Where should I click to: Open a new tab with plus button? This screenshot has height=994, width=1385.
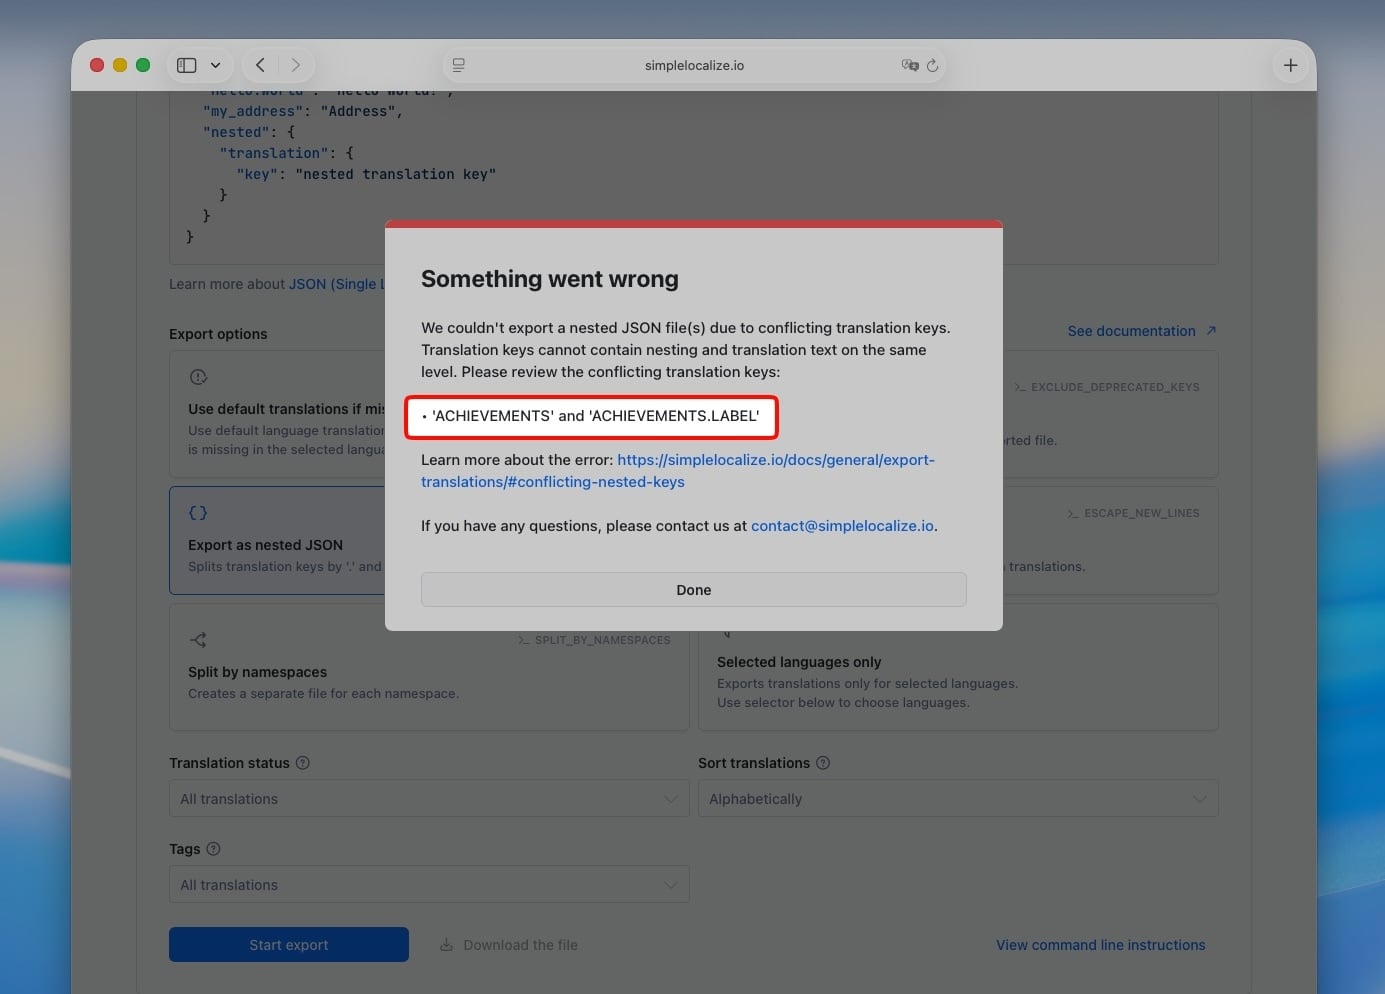[1290, 65]
